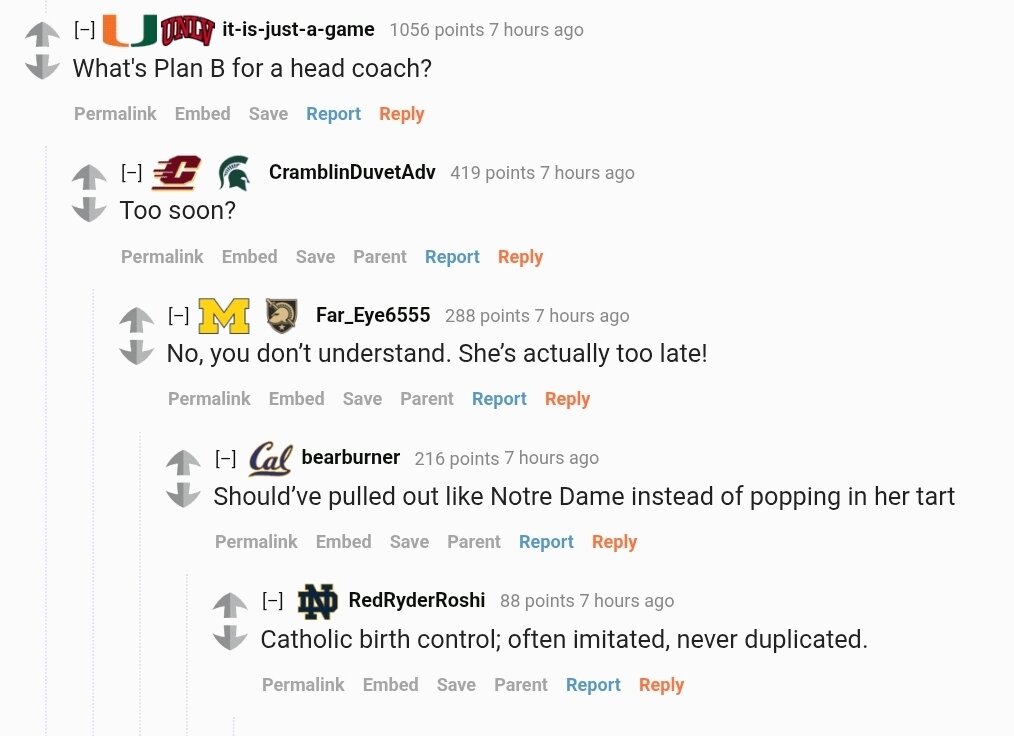Save Far_Eye6555's comment
The image size is (1014, 736).
[x=362, y=399]
